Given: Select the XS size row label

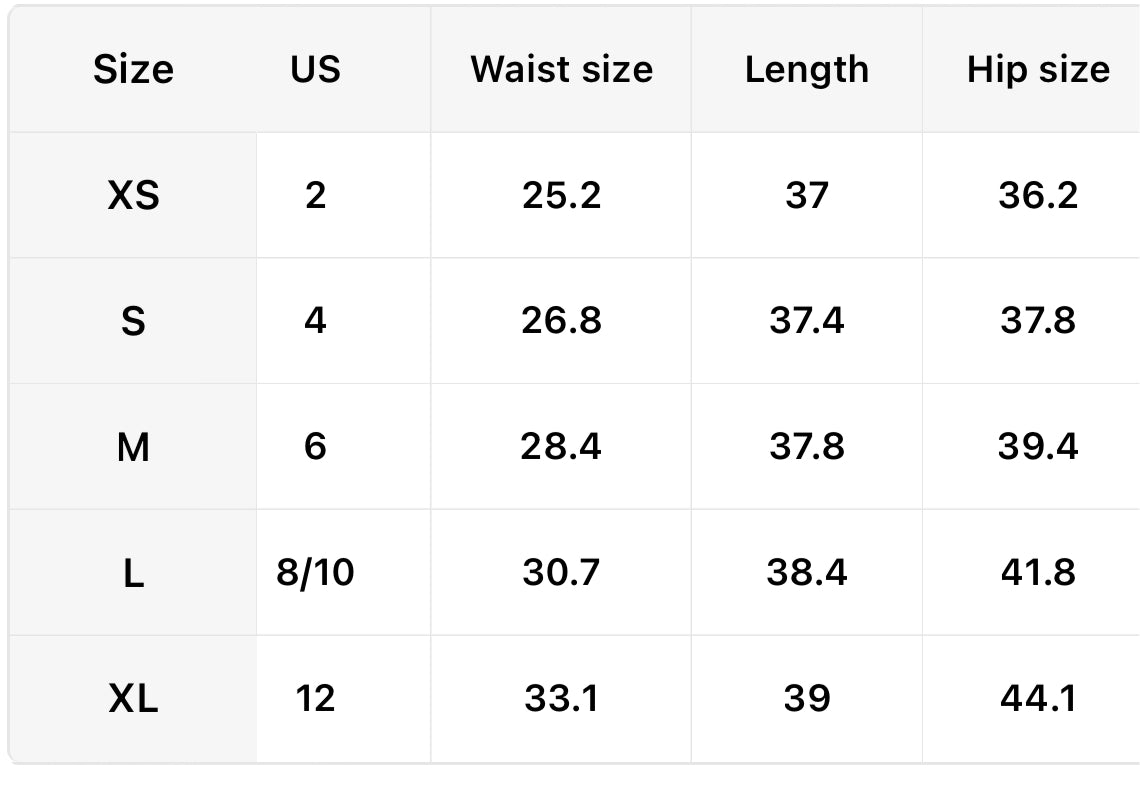Looking at the screenshot, I should pyautogui.click(x=133, y=195).
